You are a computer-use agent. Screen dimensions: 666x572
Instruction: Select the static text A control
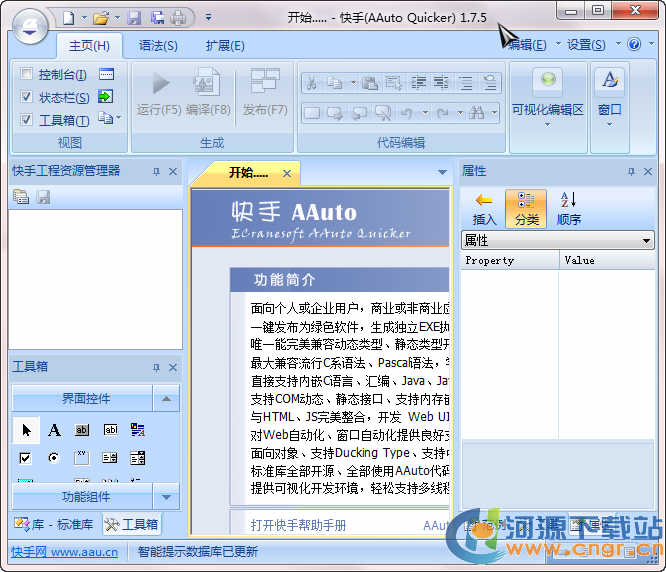(x=54, y=430)
